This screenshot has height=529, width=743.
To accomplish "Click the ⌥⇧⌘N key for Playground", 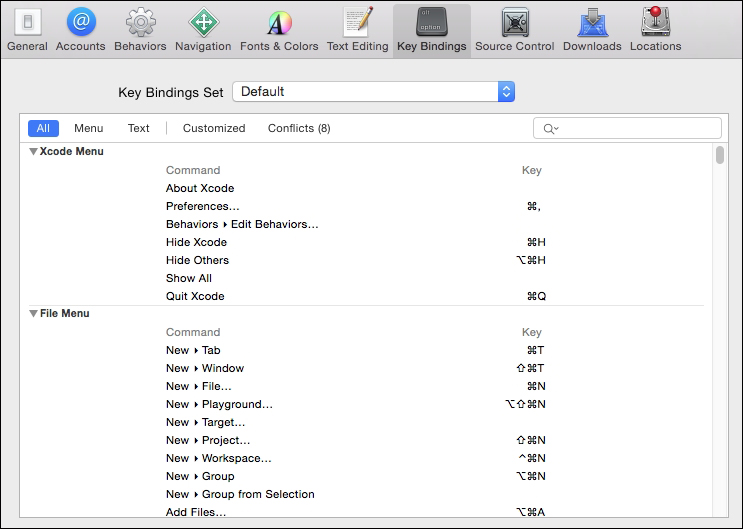I will coord(525,404).
